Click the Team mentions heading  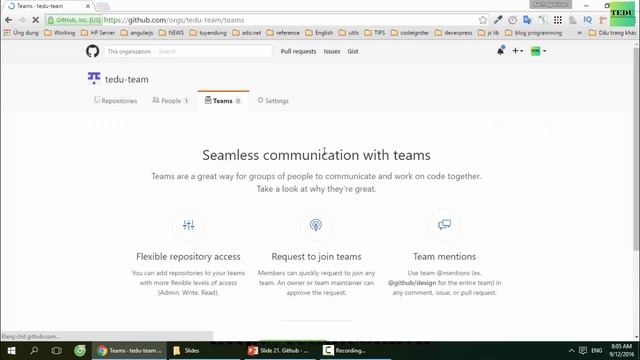pos(444,256)
